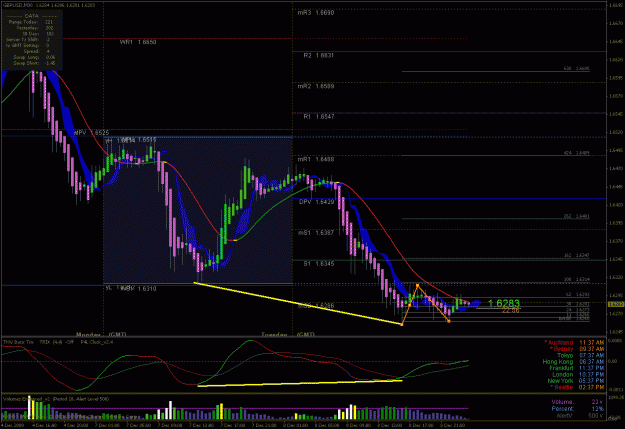Click the yellow current-price tag on price axis

tap(616, 304)
